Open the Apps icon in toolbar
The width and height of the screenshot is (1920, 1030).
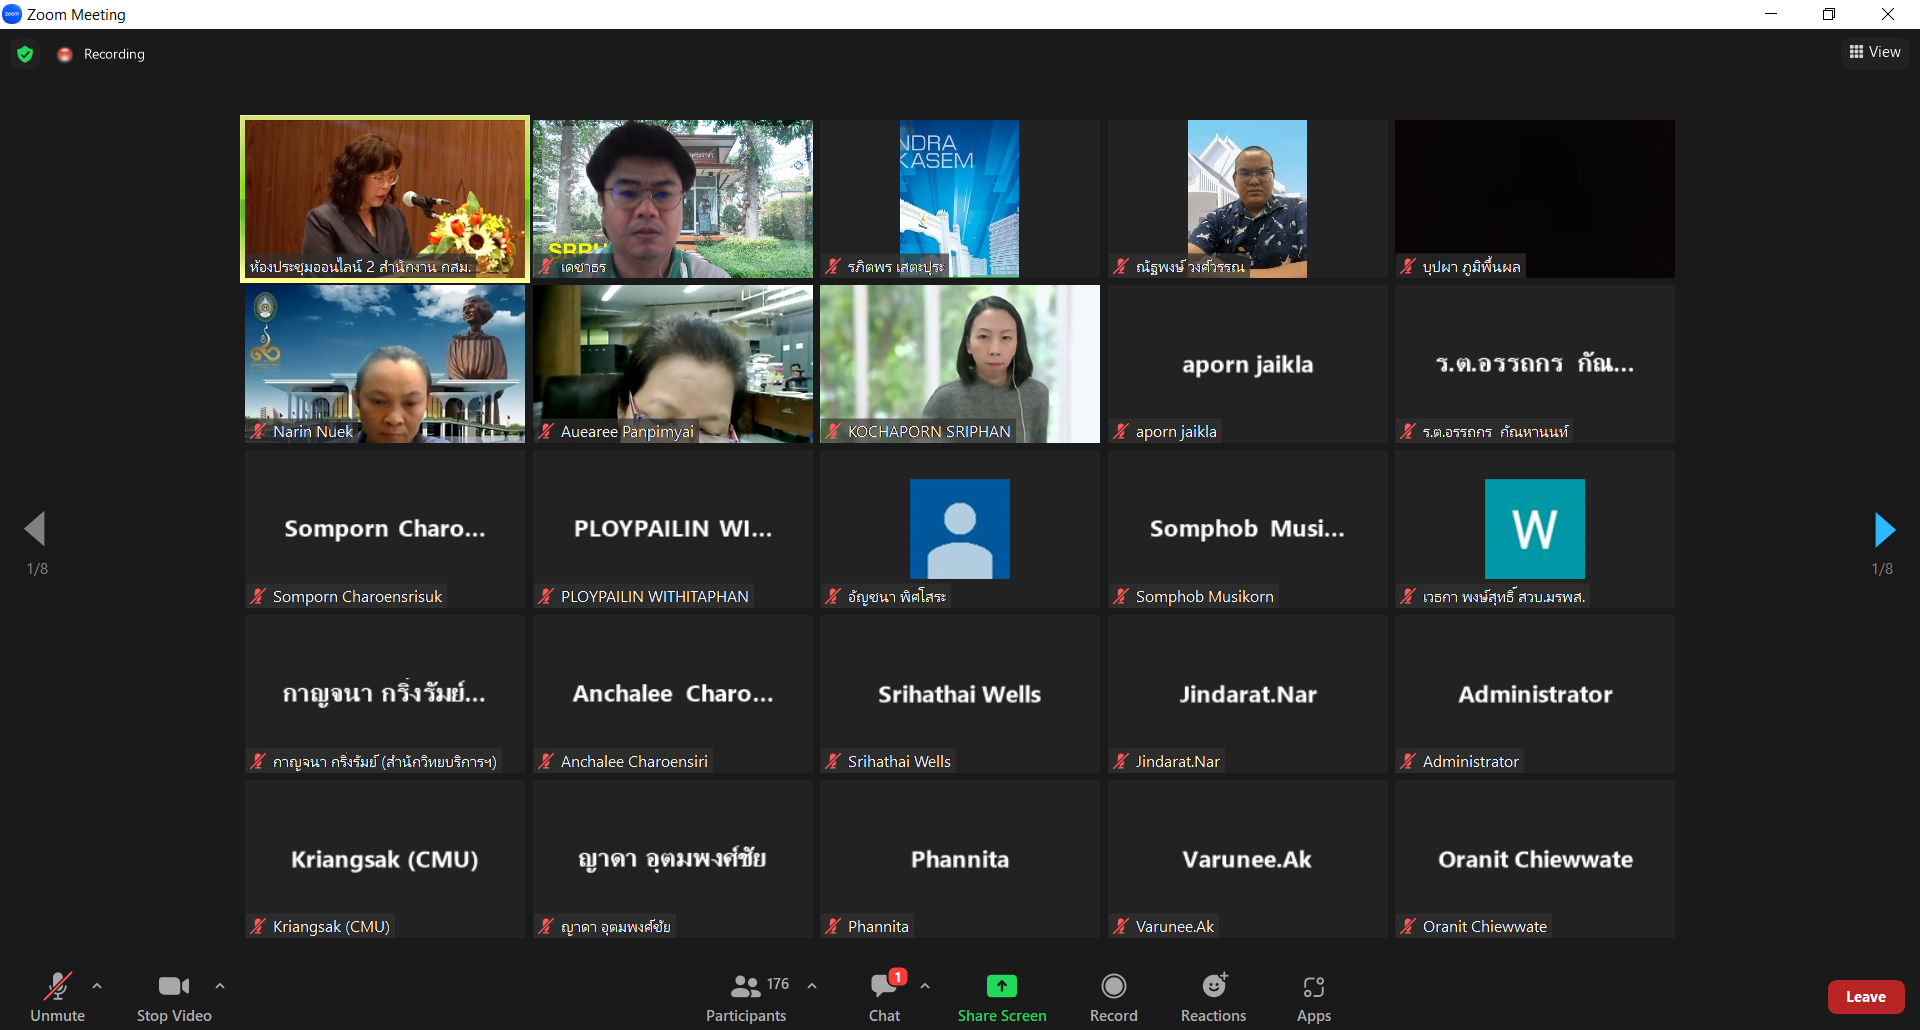tap(1313, 987)
